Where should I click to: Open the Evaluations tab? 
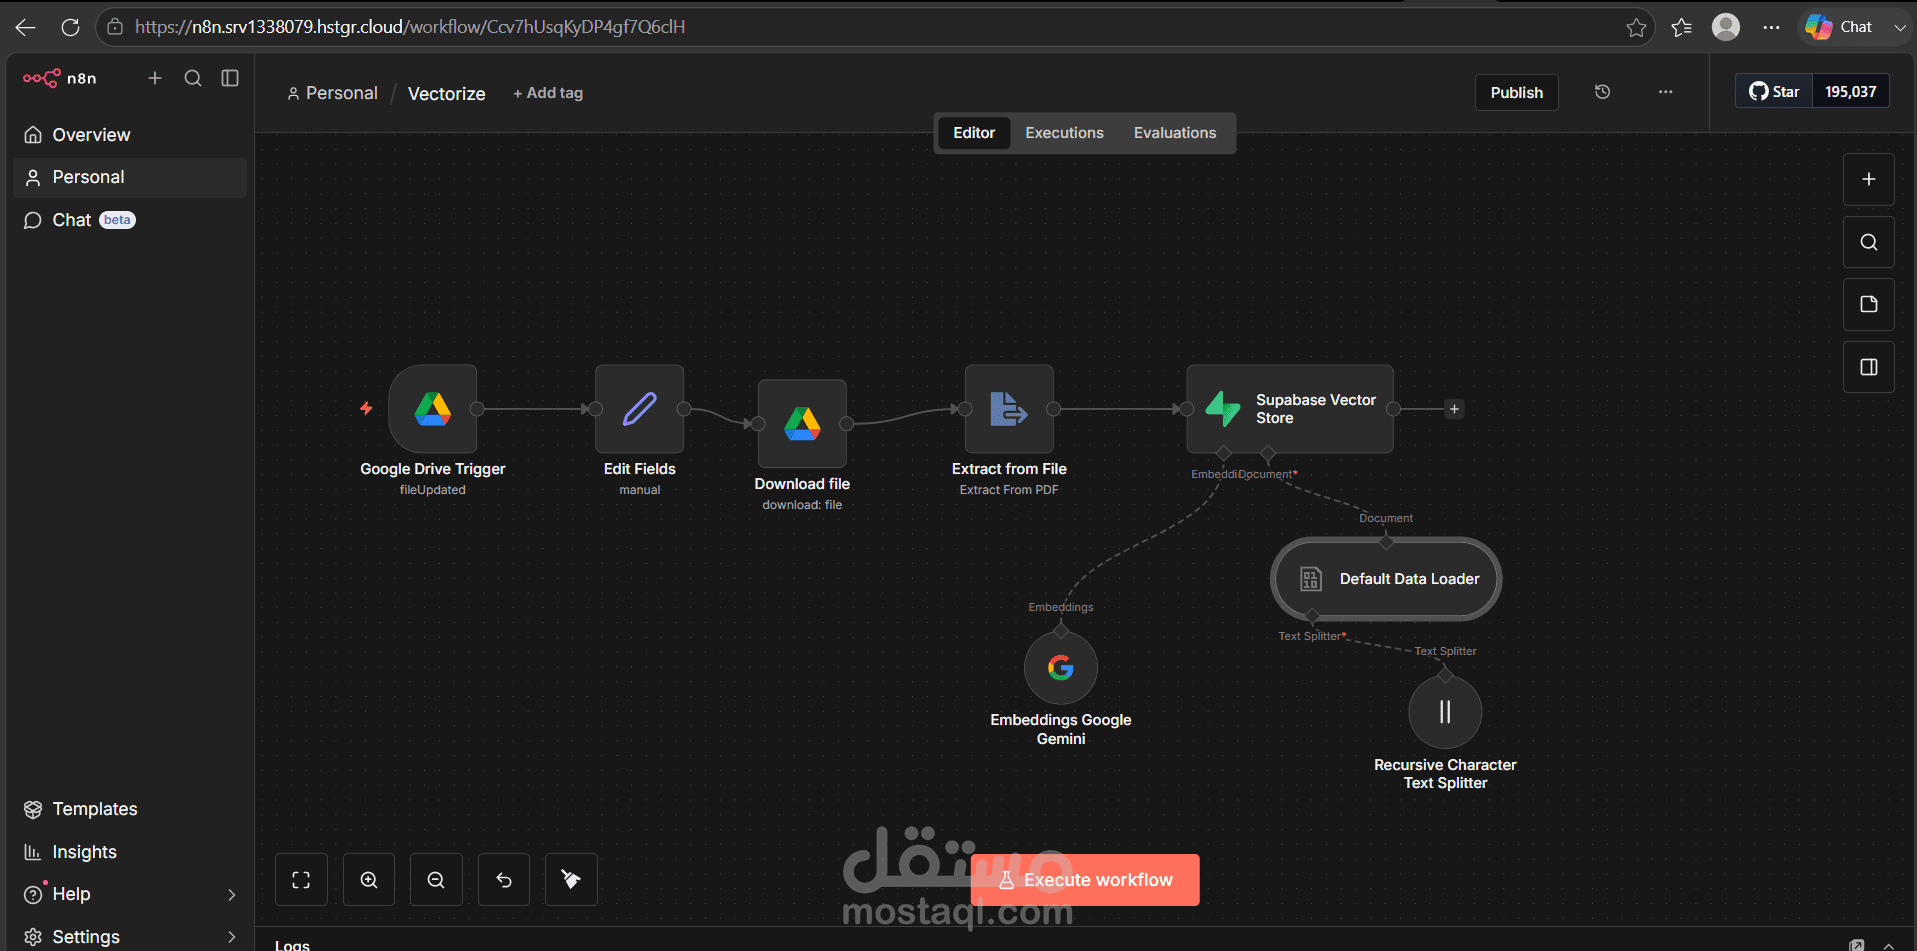coord(1175,133)
